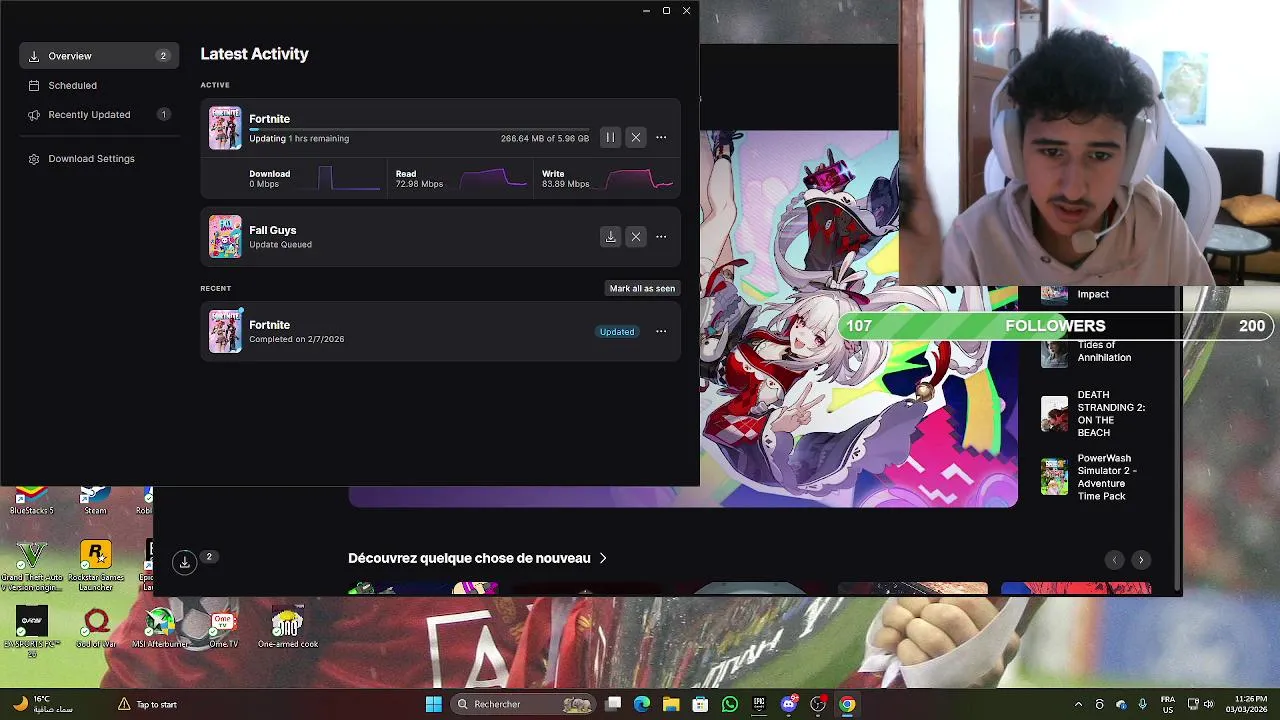
Task: Open Discord from the taskbar
Action: coord(789,704)
